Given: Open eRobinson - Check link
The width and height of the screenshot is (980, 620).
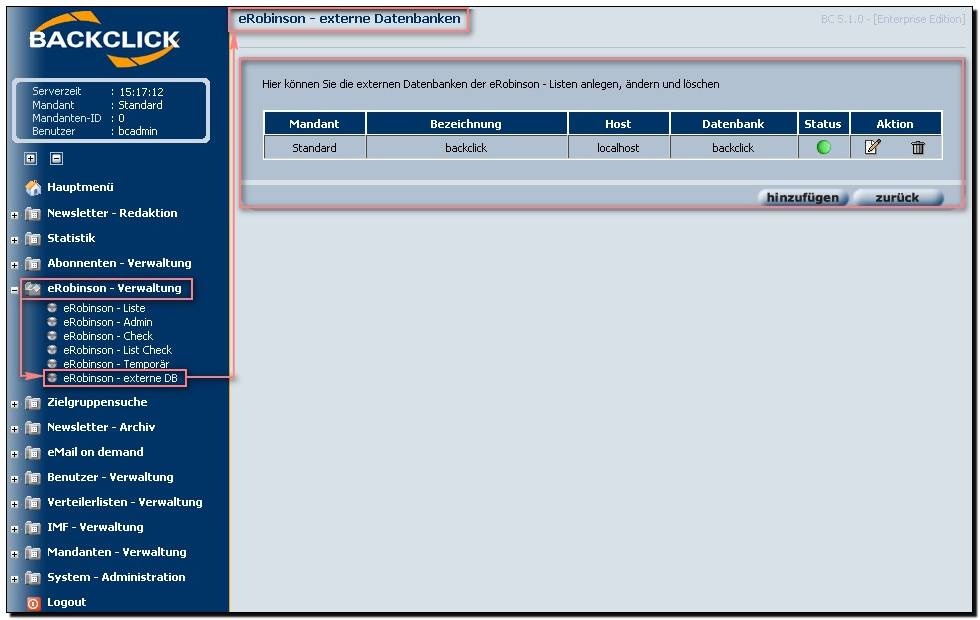Looking at the screenshot, I should tap(108, 336).
